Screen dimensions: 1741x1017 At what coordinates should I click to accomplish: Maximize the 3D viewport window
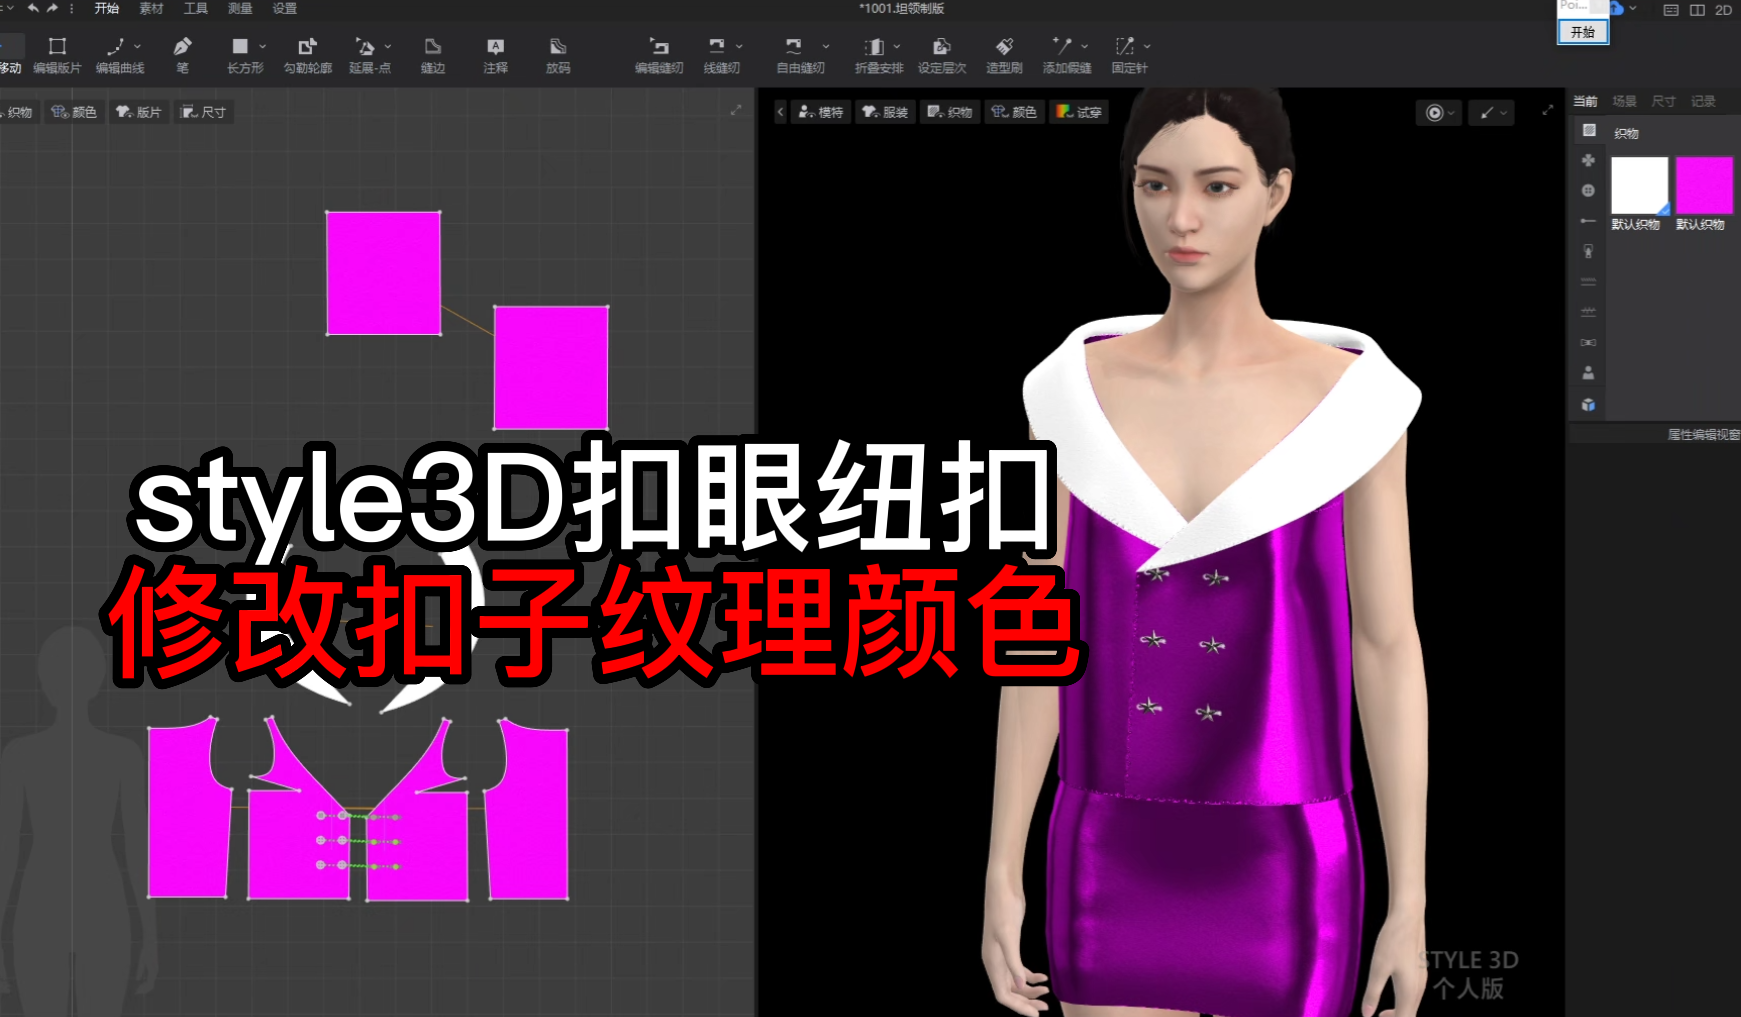click(x=1547, y=110)
